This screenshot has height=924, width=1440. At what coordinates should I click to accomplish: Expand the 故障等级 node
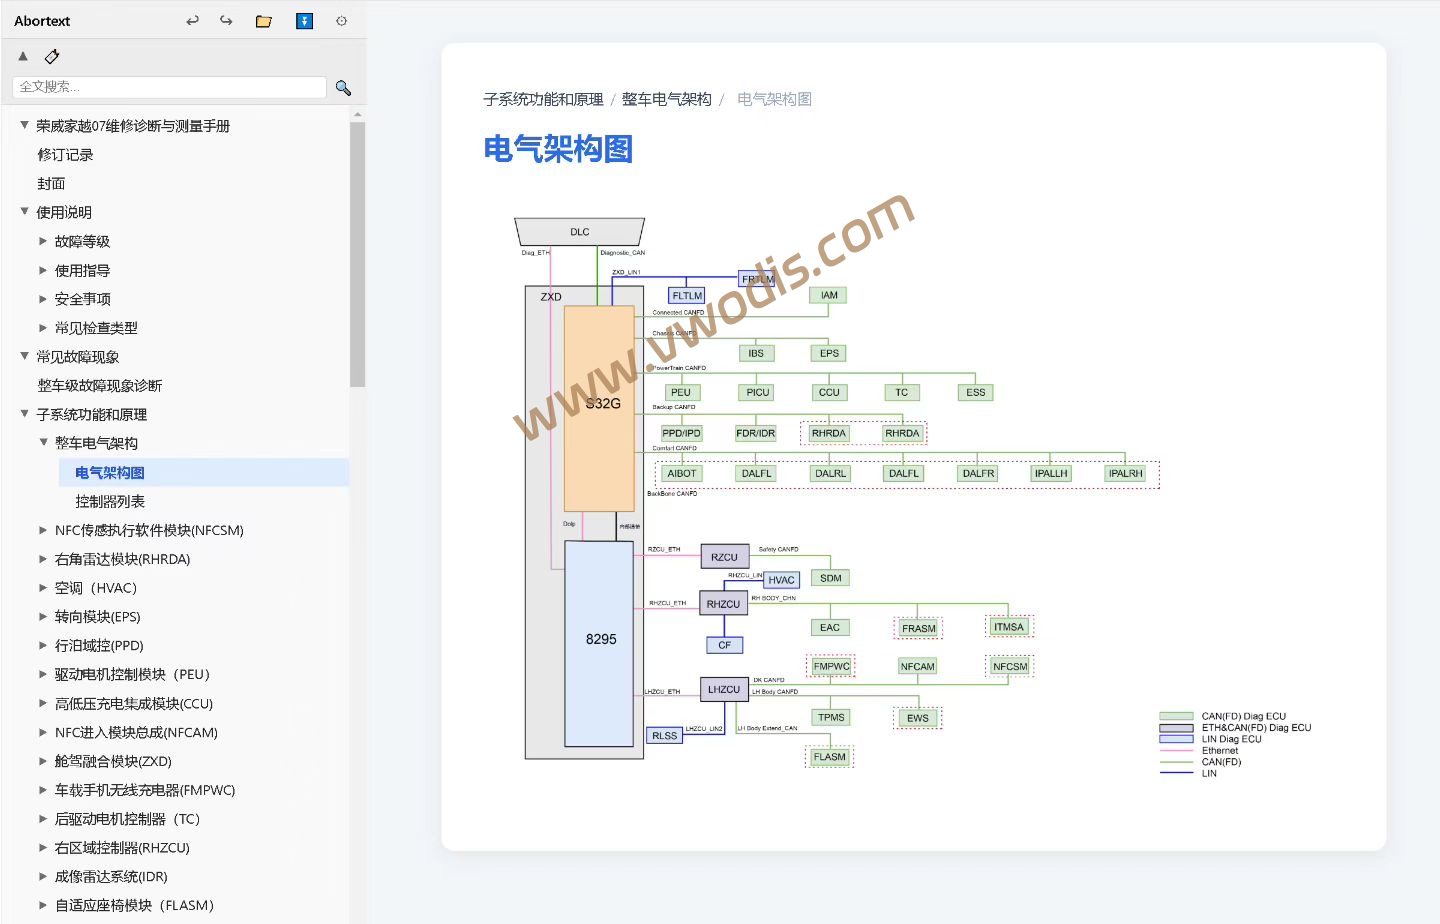tap(43, 241)
